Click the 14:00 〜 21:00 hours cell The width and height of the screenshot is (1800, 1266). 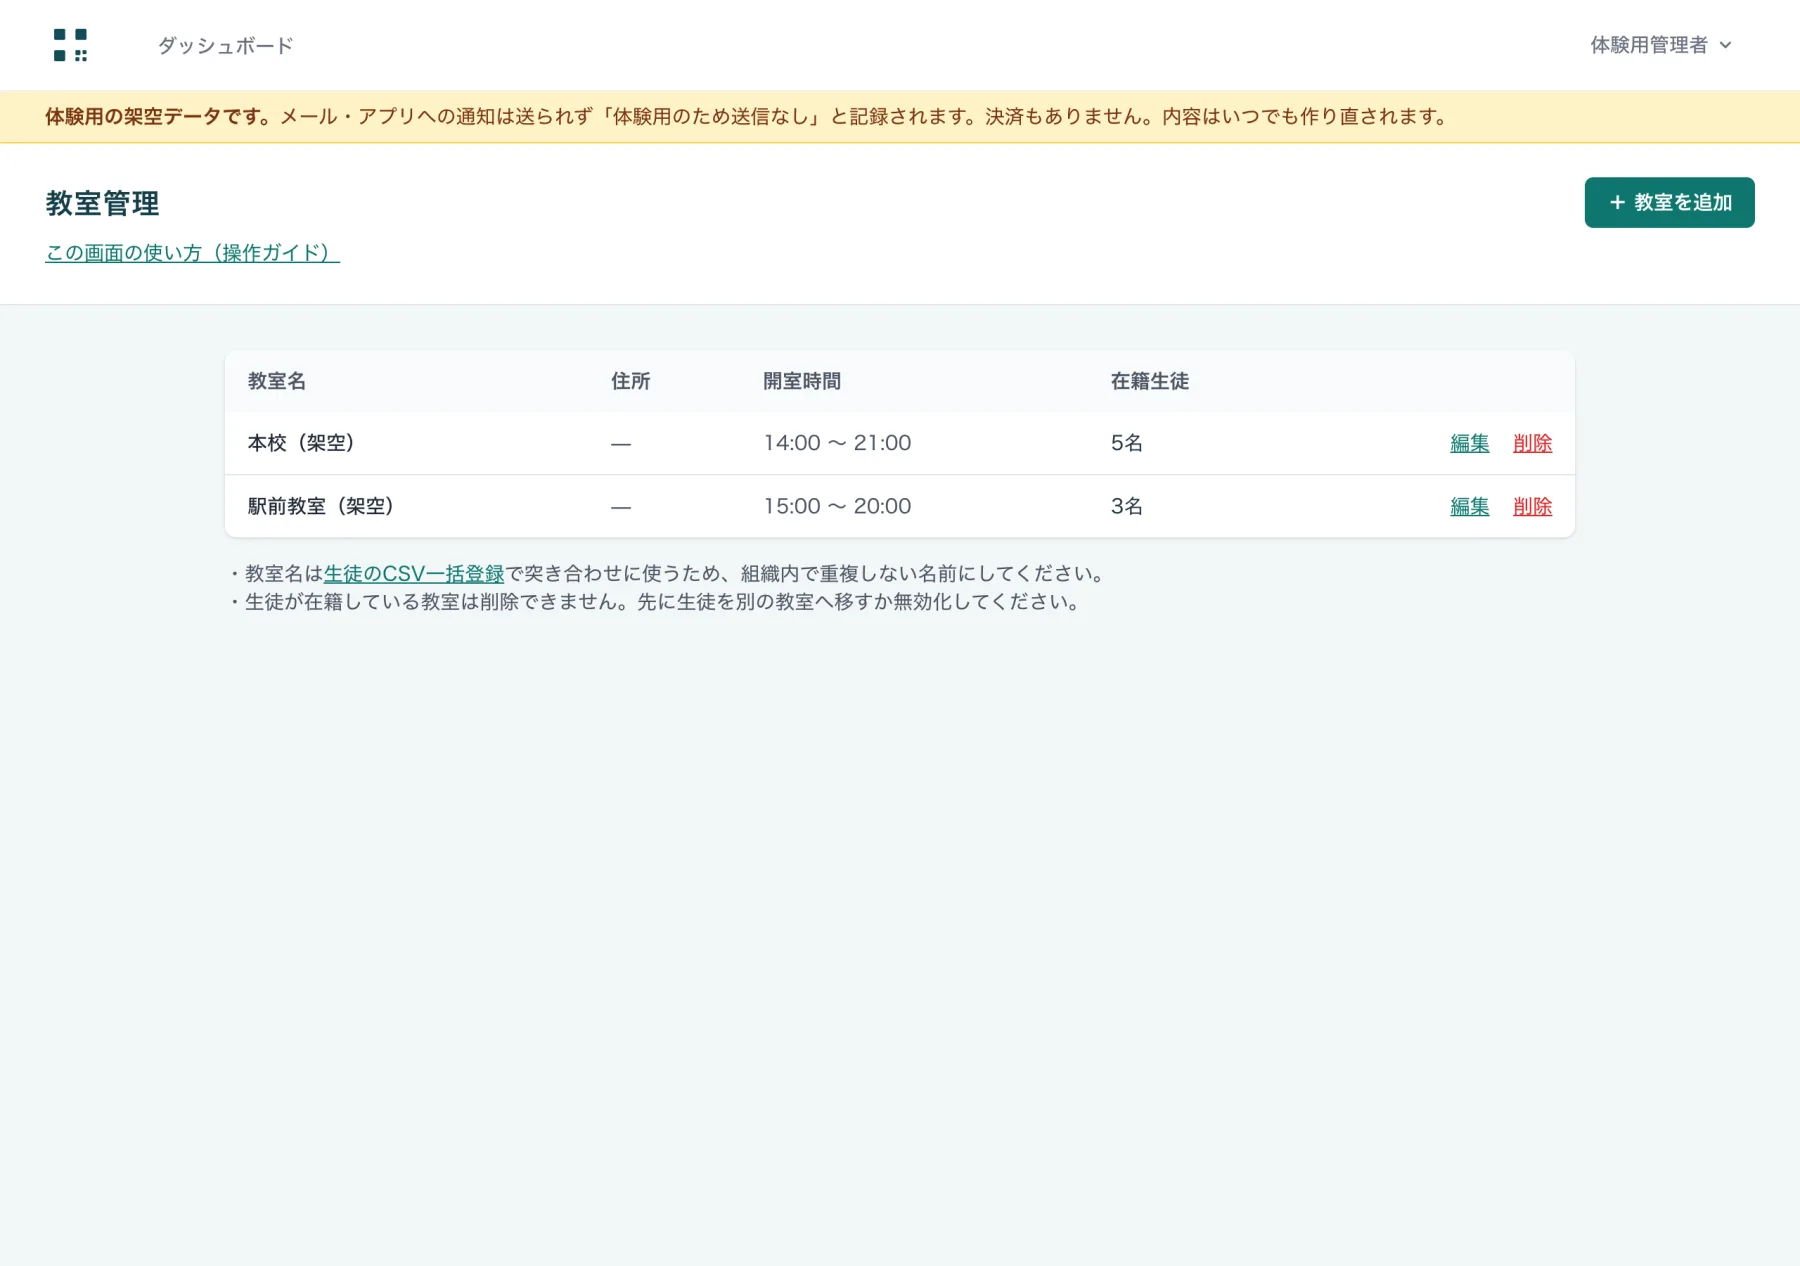point(837,443)
